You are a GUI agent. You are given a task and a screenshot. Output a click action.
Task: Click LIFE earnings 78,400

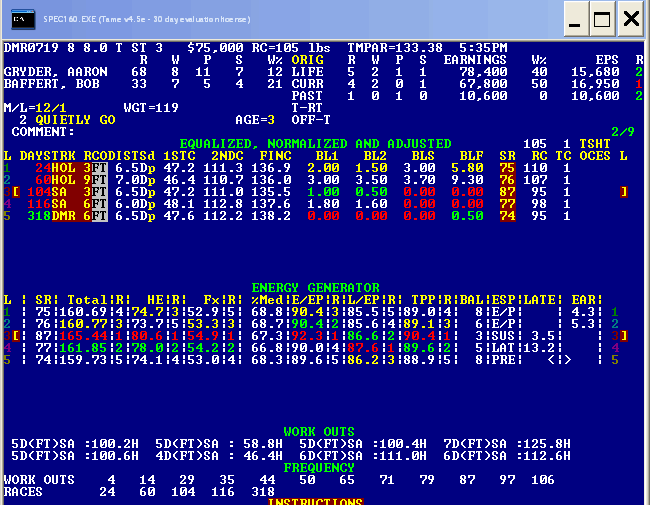[483, 72]
